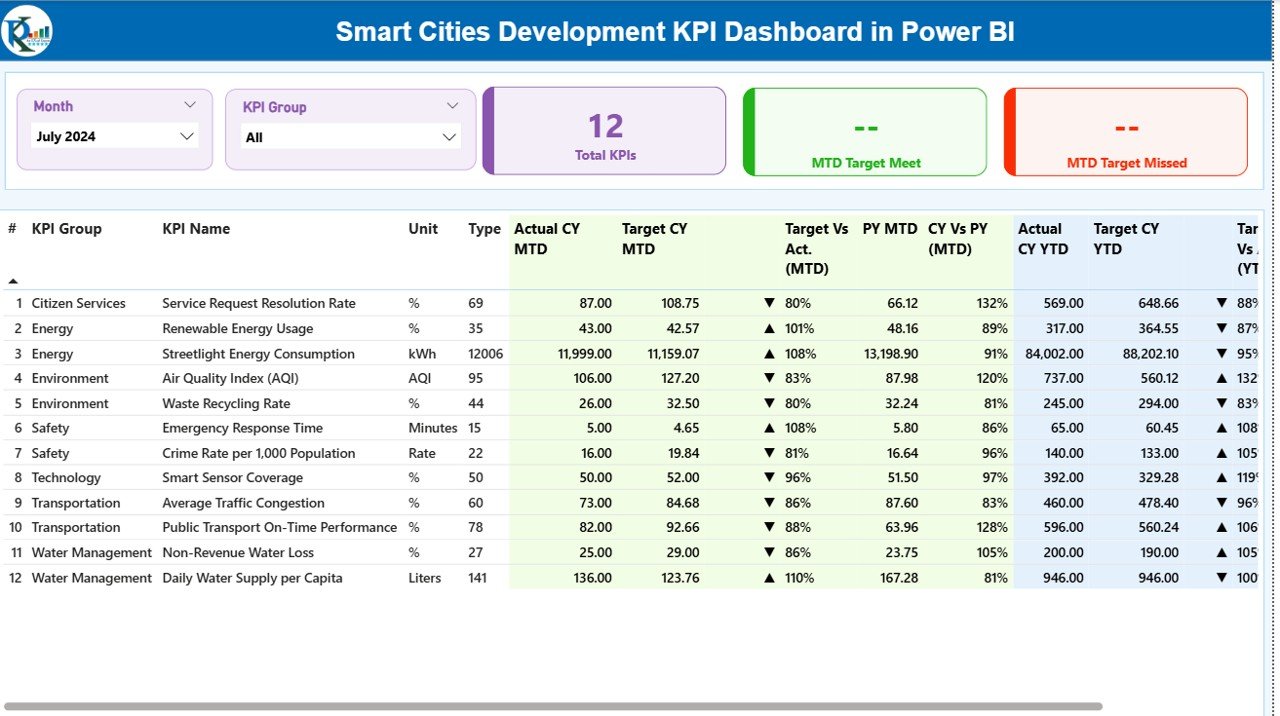1280x716 pixels.
Task: Click down-arrow for Smart Sensor Coverage row
Action: [x=768, y=478]
